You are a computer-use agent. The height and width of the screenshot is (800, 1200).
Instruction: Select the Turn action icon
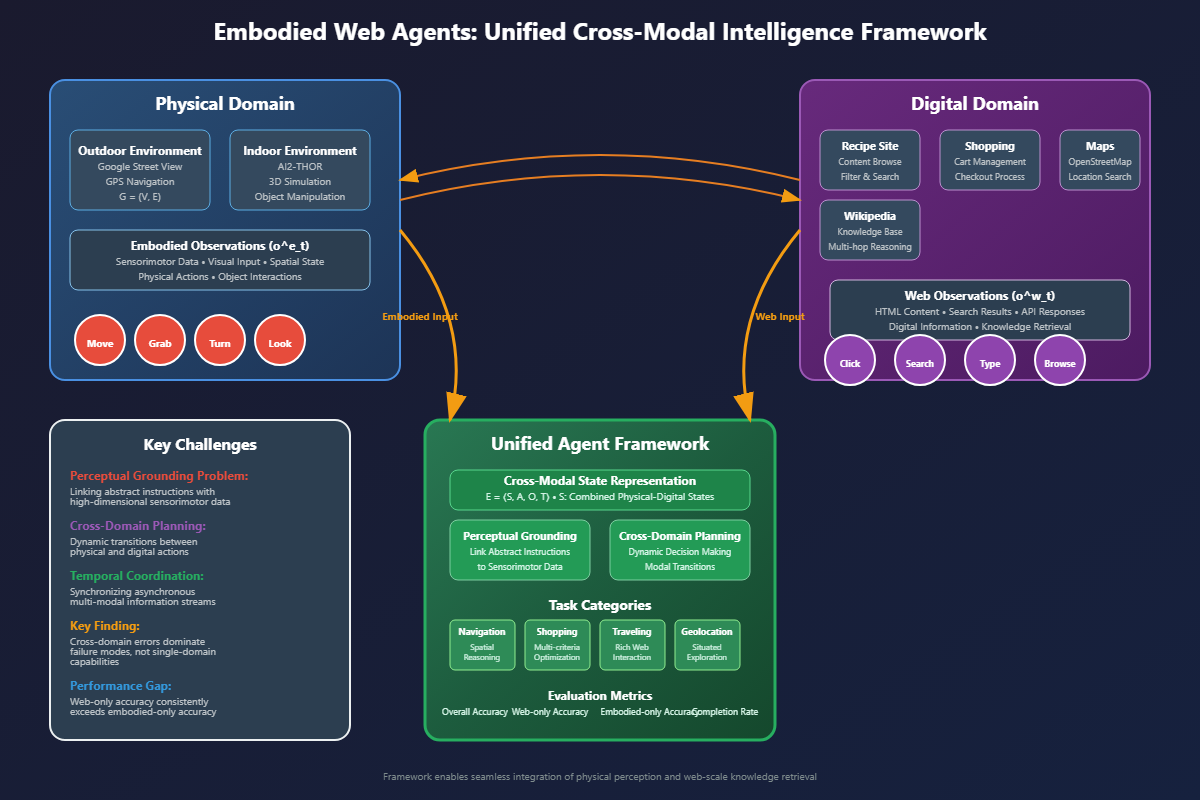pyautogui.click(x=220, y=340)
